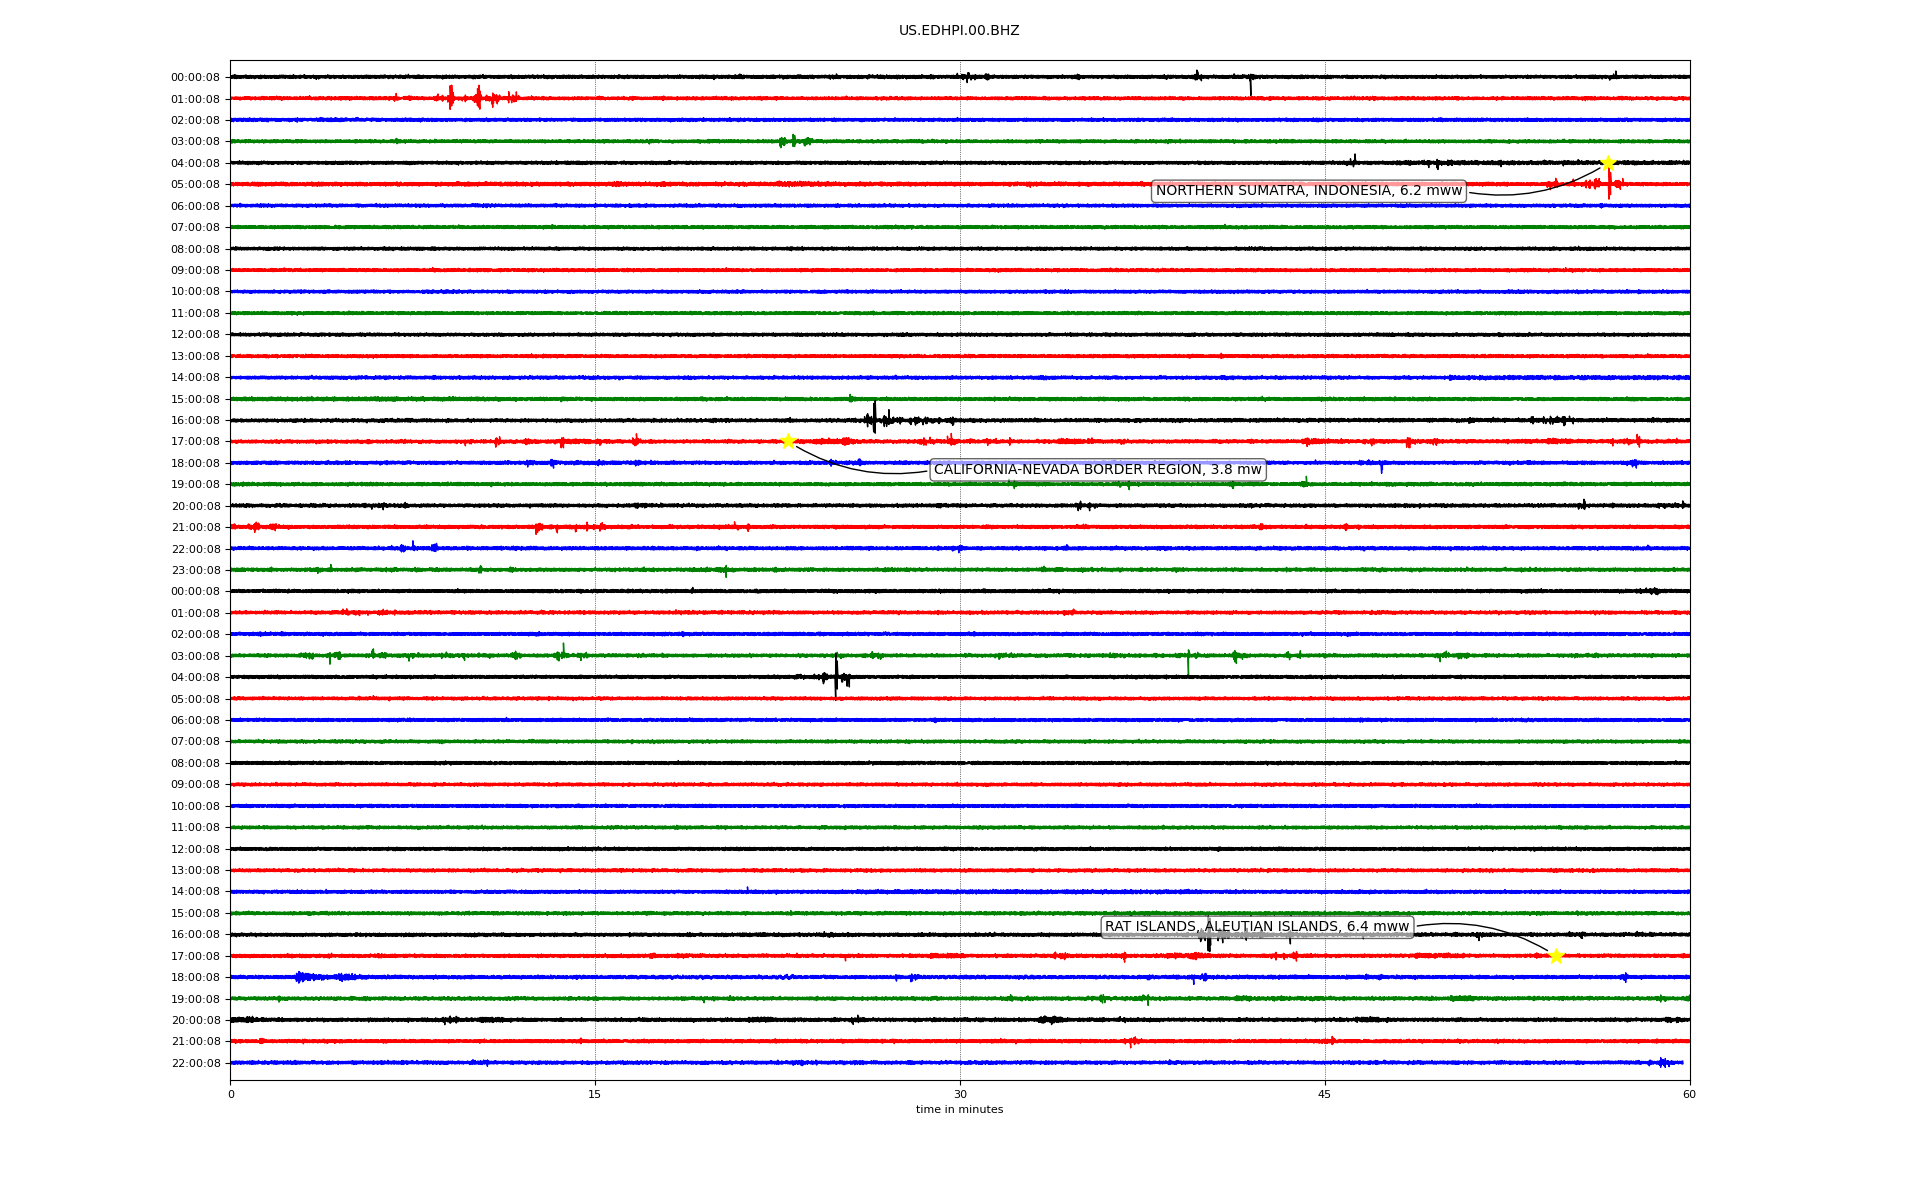Click the NORTHERN SUMATRA, INDONESIA annotation label

point(1308,191)
